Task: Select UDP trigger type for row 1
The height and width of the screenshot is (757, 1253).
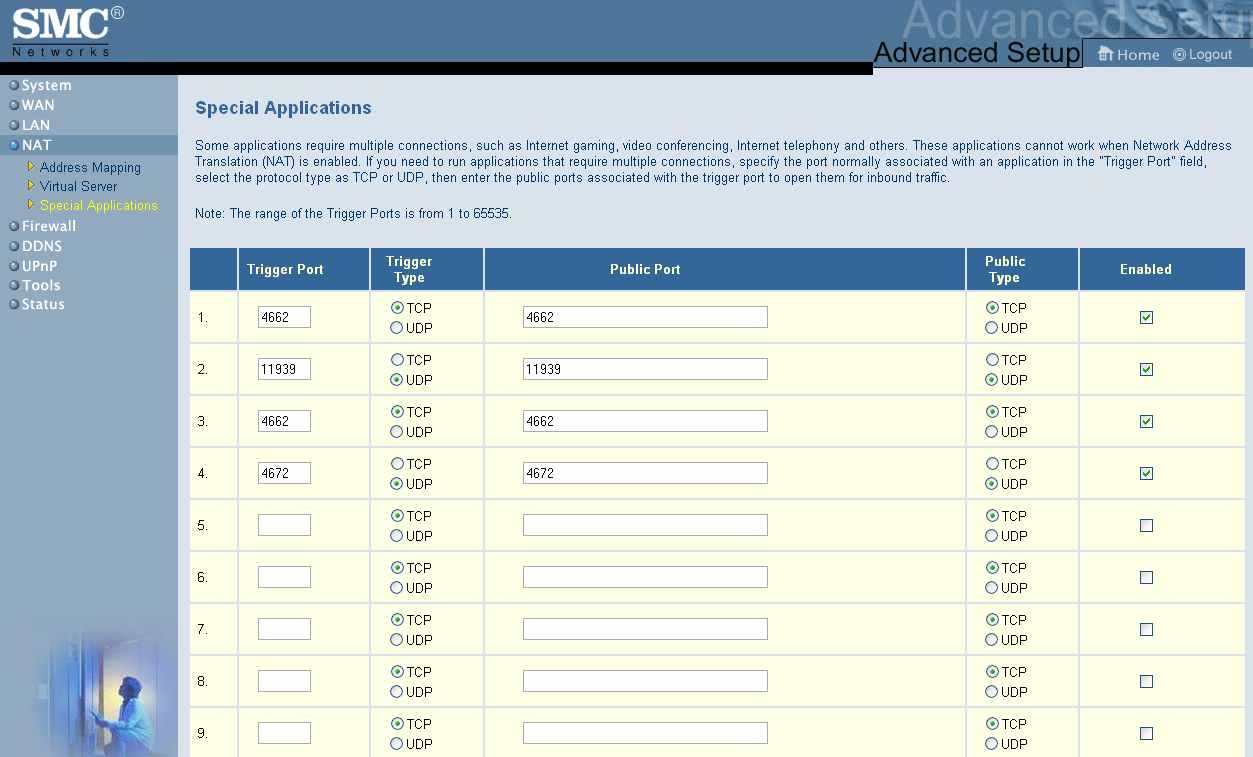Action: point(397,328)
